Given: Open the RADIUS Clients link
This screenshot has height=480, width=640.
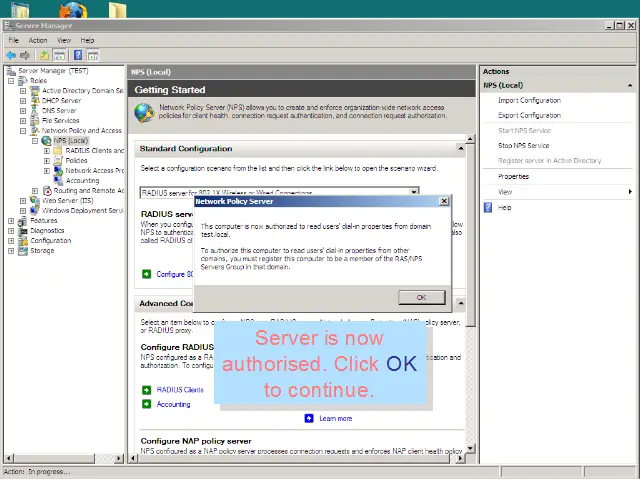Looking at the screenshot, I should pos(180,390).
